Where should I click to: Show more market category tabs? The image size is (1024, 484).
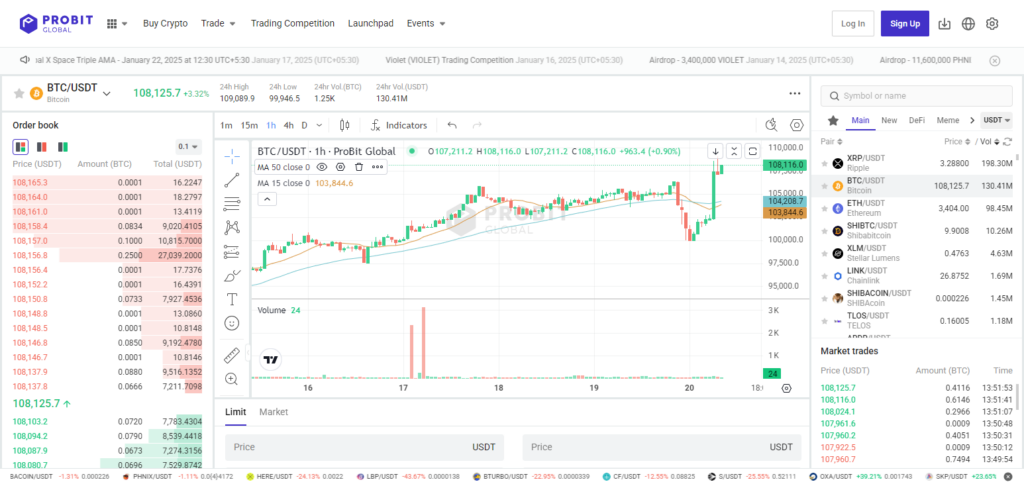972,120
